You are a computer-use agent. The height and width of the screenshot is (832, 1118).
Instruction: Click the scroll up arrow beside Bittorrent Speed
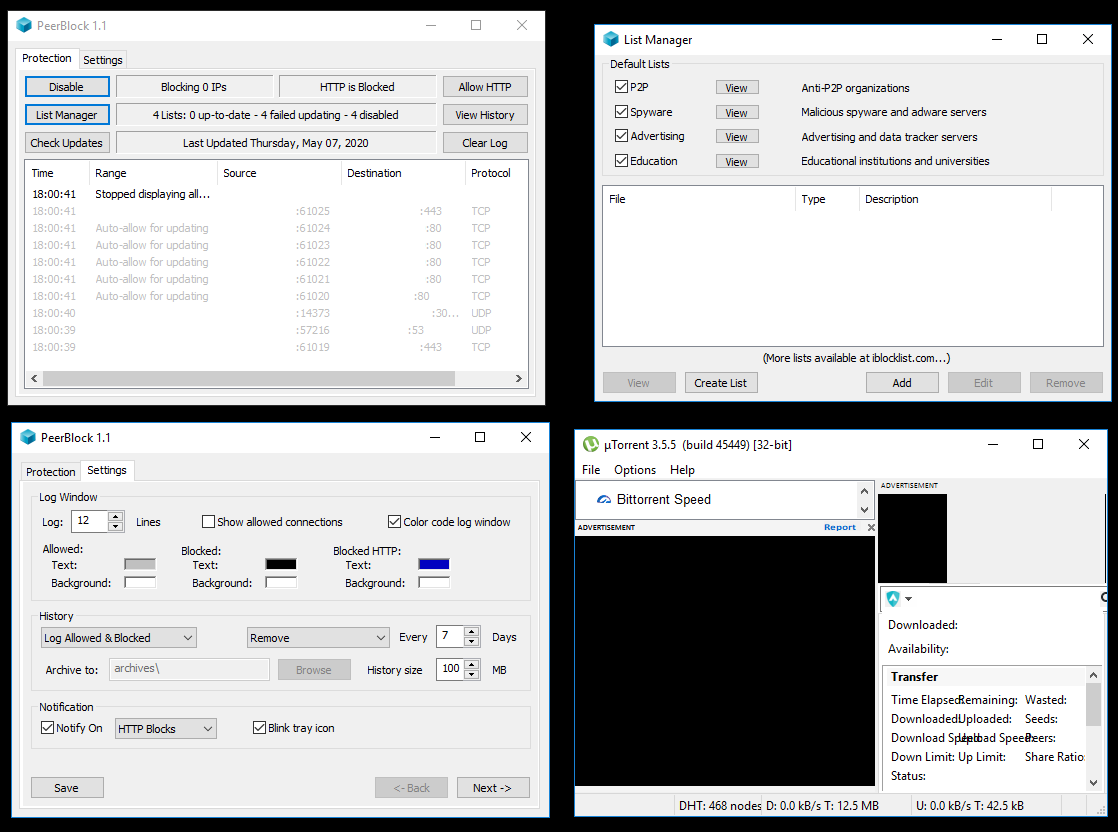[x=865, y=491]
